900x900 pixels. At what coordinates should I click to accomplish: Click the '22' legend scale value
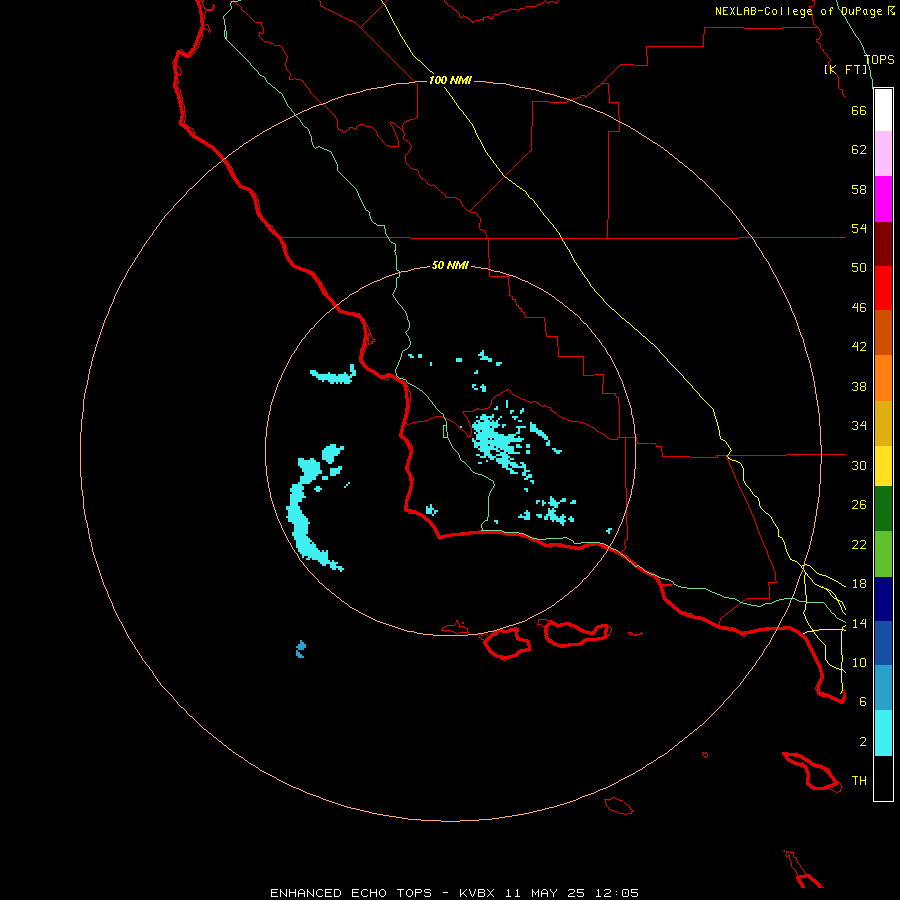pyautogui.click(x=859, y=544)
